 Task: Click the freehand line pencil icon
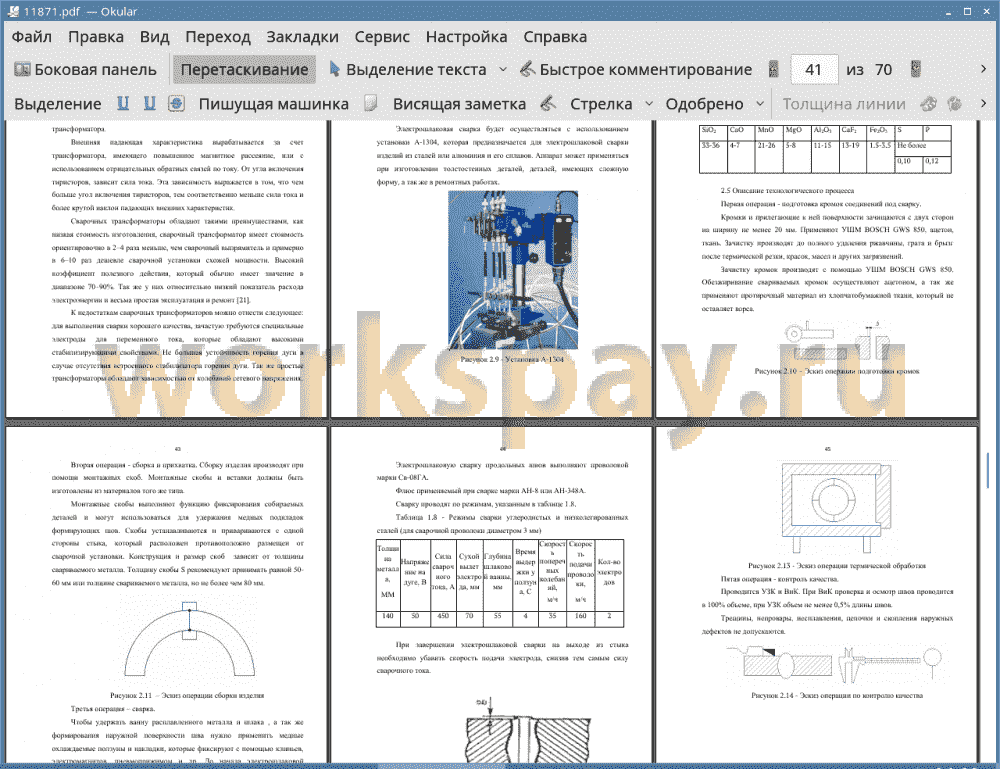(548, 103)
